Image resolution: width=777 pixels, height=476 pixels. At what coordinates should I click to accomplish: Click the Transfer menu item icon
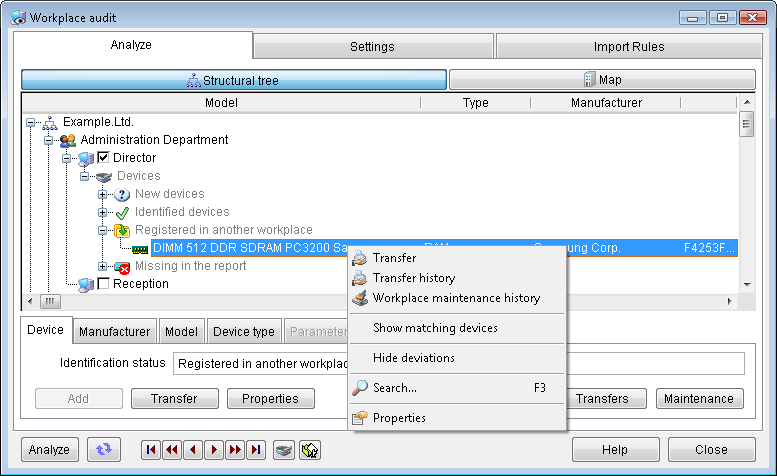point(360,258)
